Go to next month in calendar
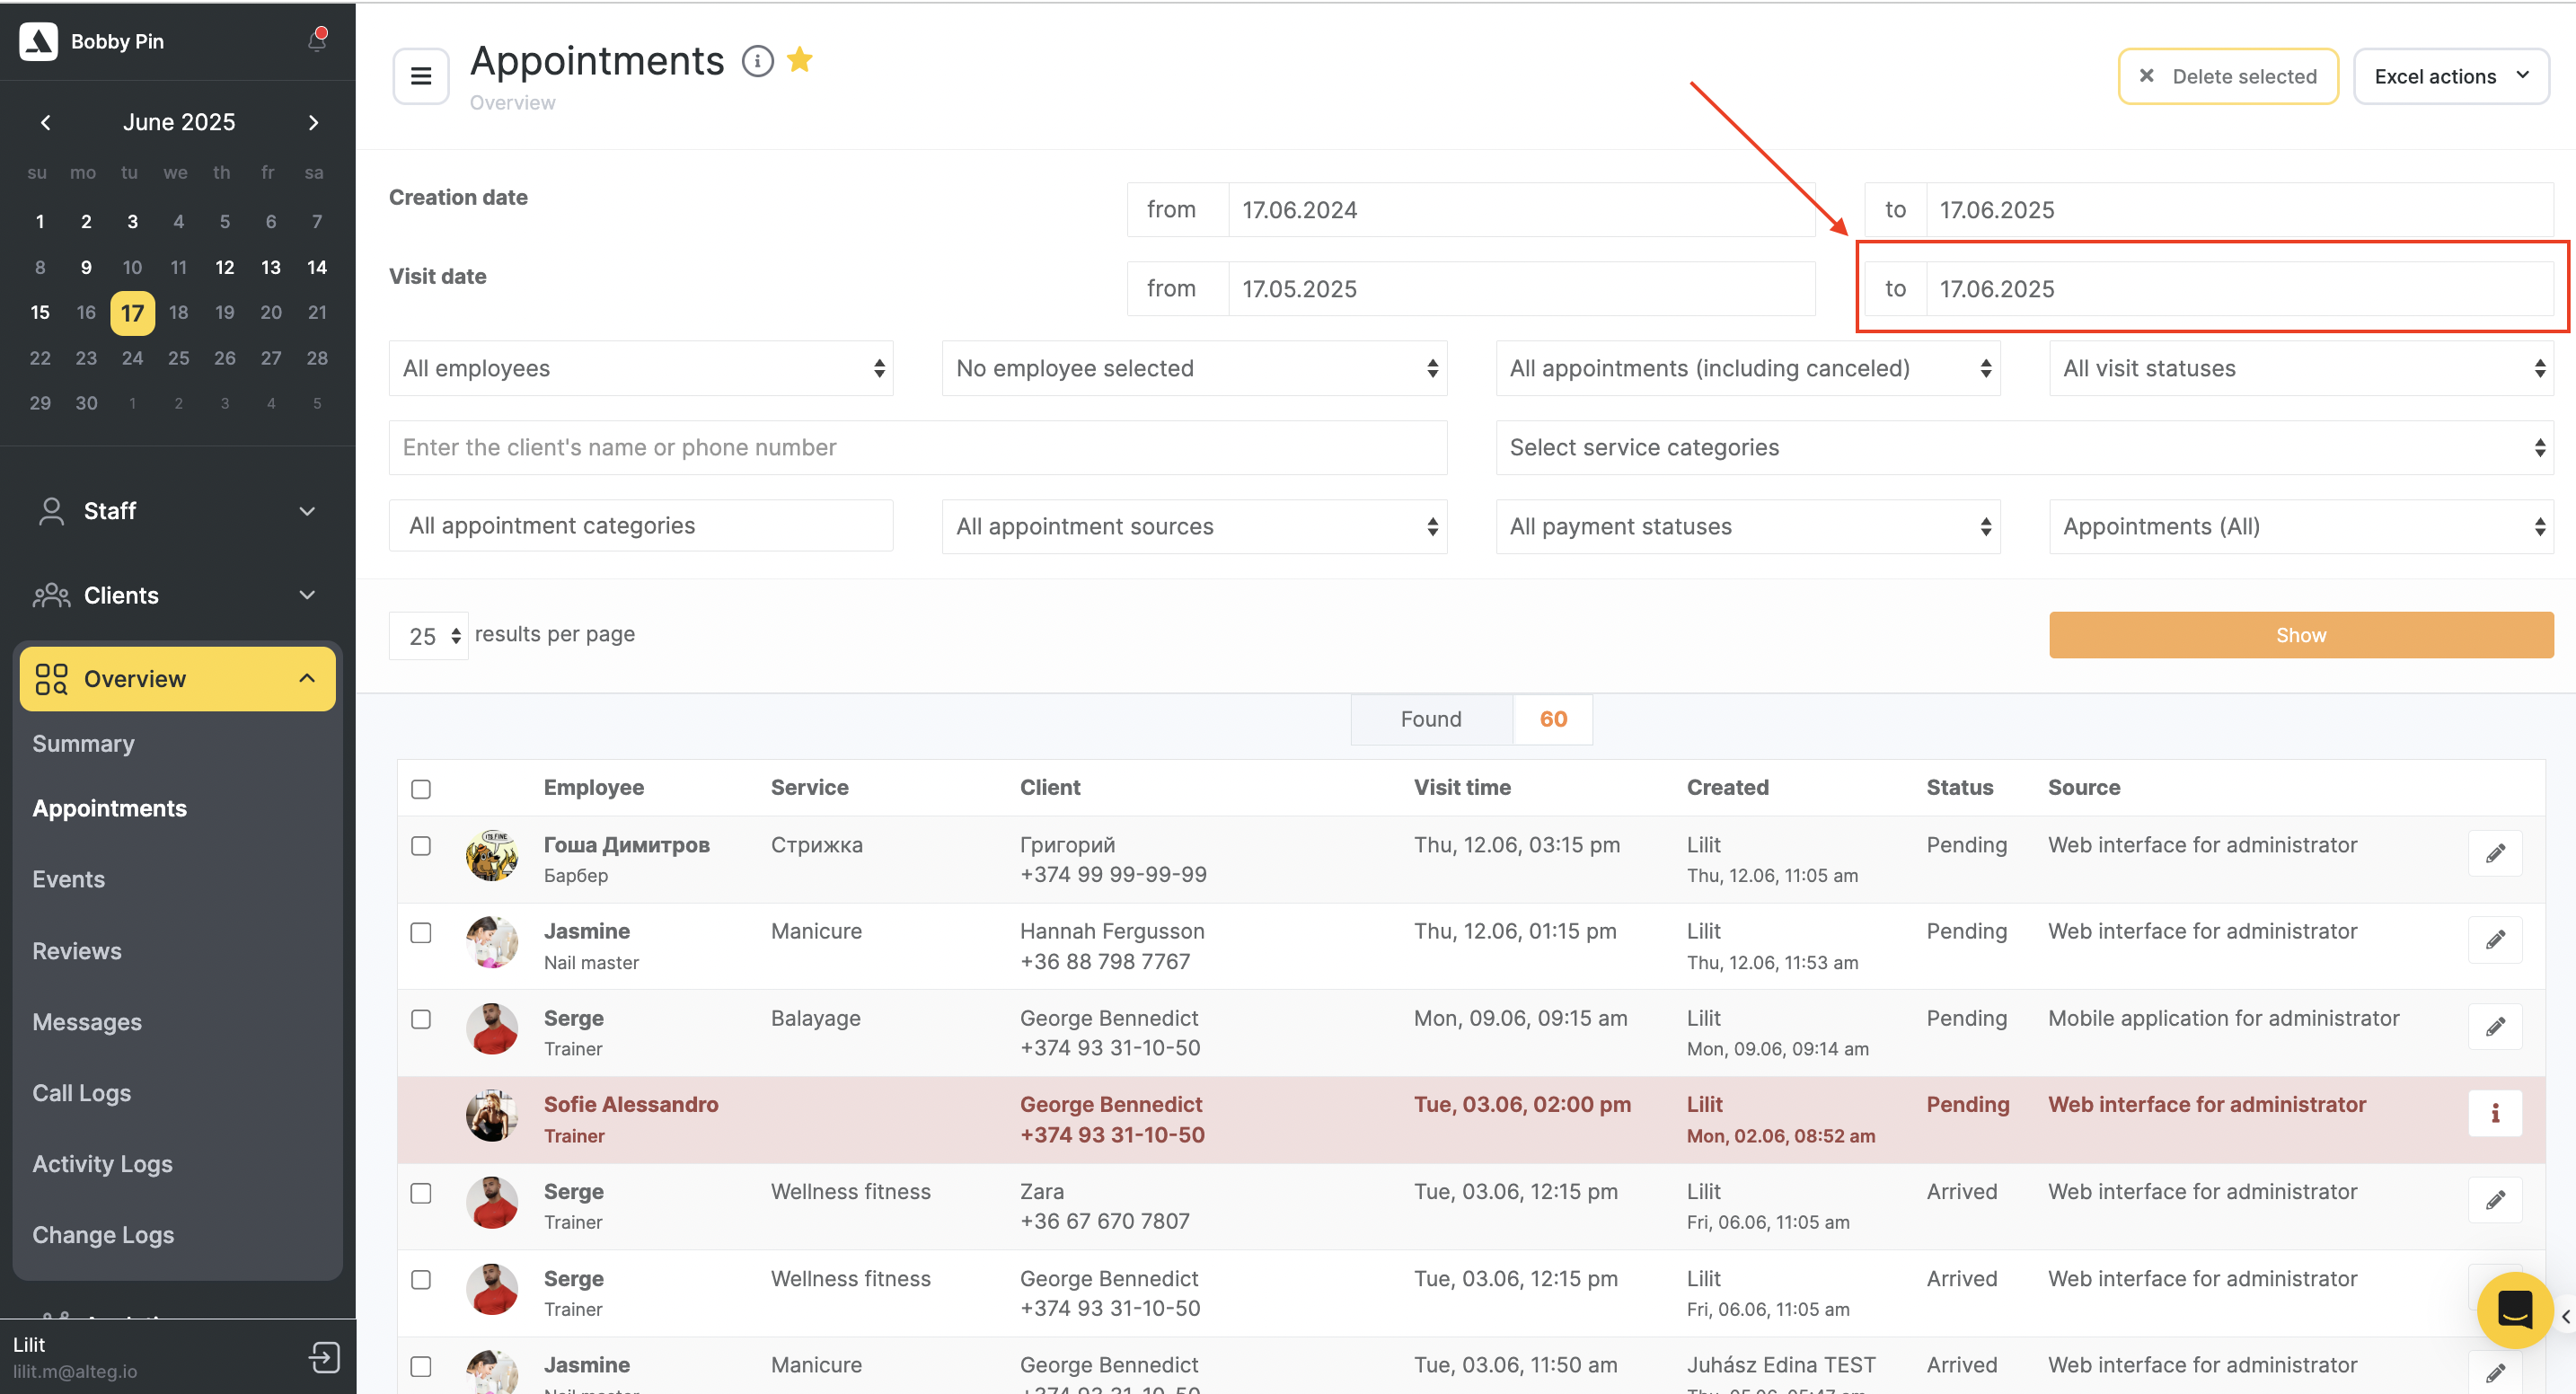Image resolution: width=2576 pixels, height=1394 pixels. pos(314,122)
